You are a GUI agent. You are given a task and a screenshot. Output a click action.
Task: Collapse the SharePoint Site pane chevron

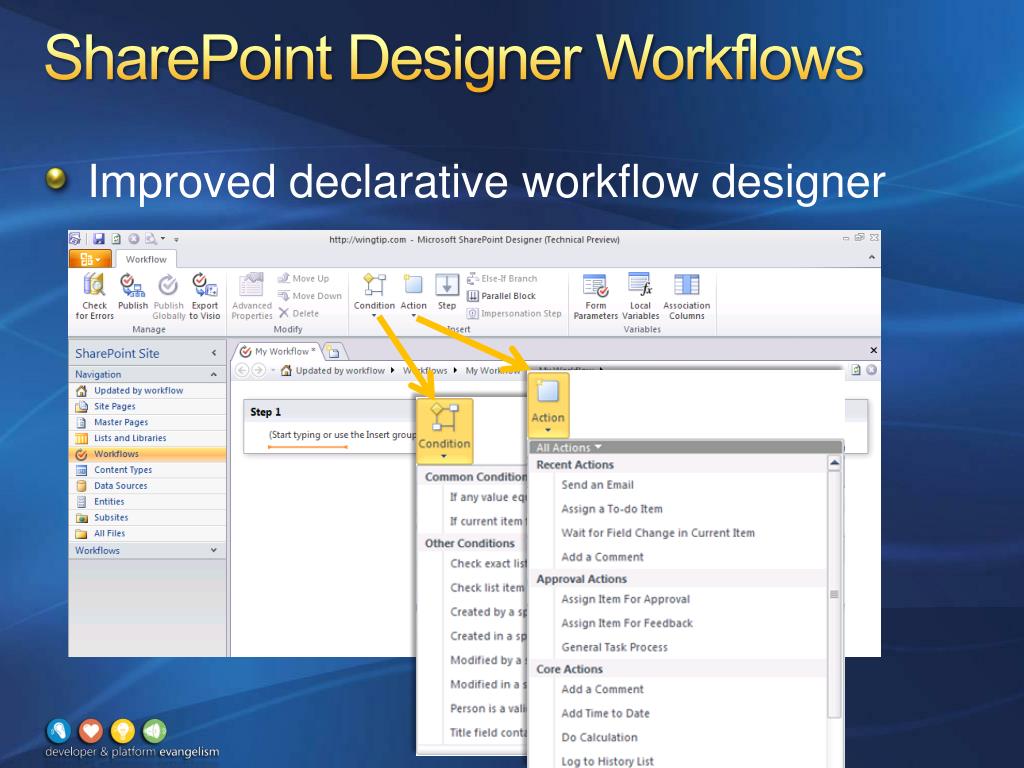pos(214,353)
